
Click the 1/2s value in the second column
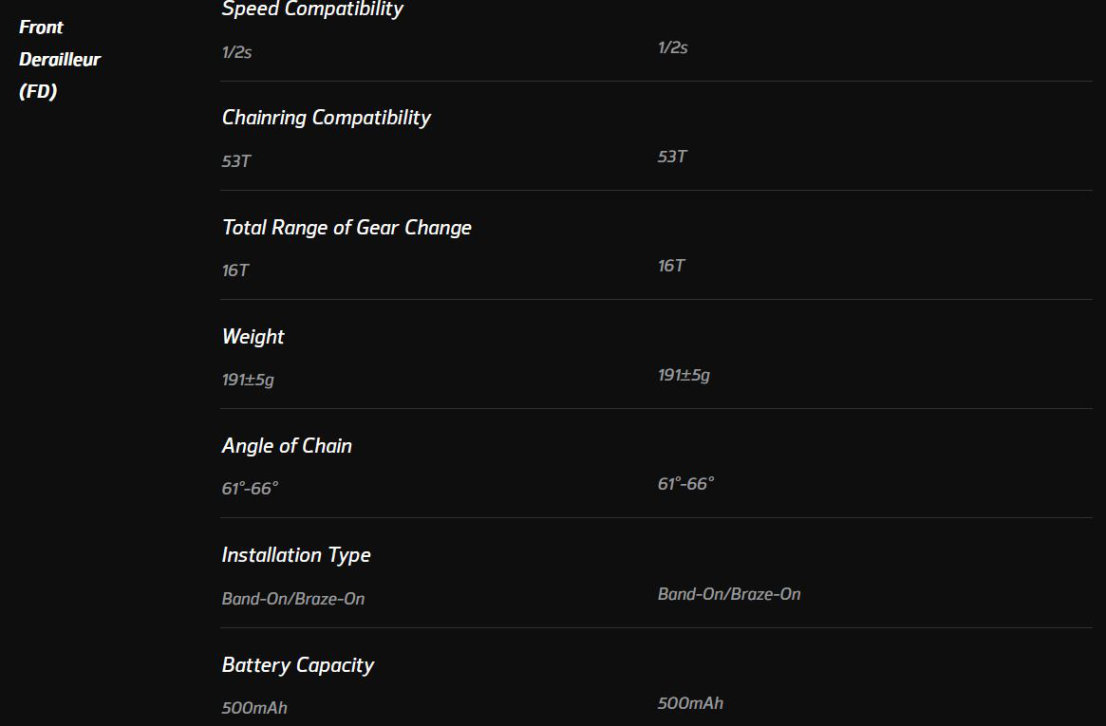pos(673,48)
